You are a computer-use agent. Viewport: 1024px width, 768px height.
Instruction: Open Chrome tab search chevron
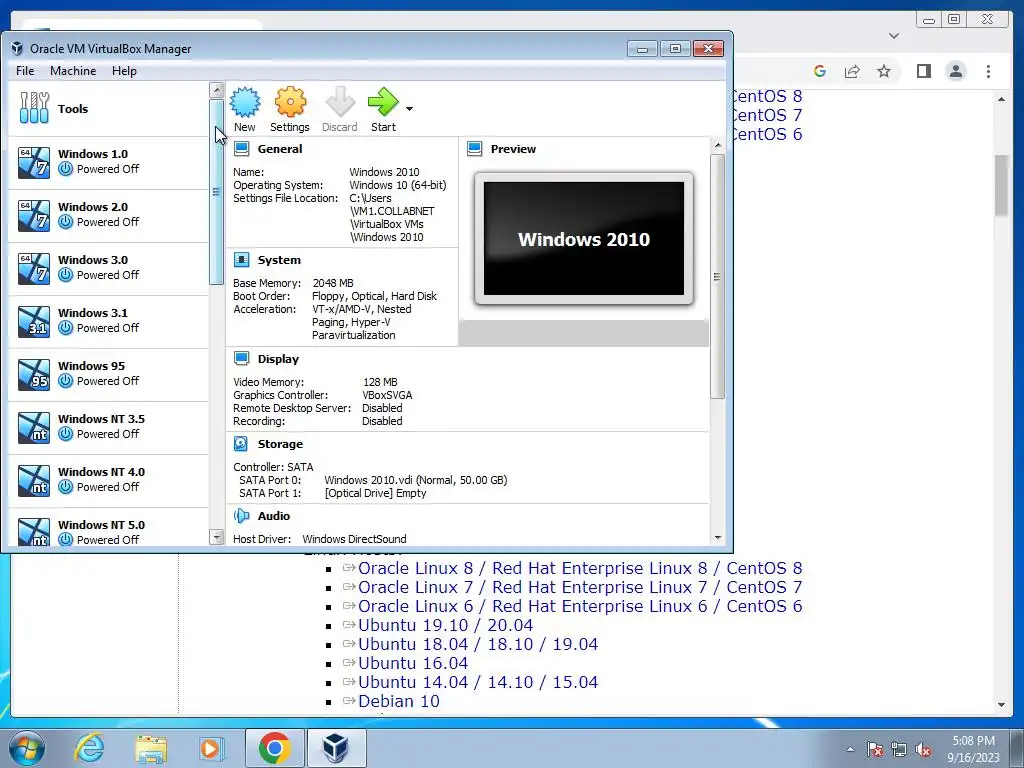click(x=894, y=36)
